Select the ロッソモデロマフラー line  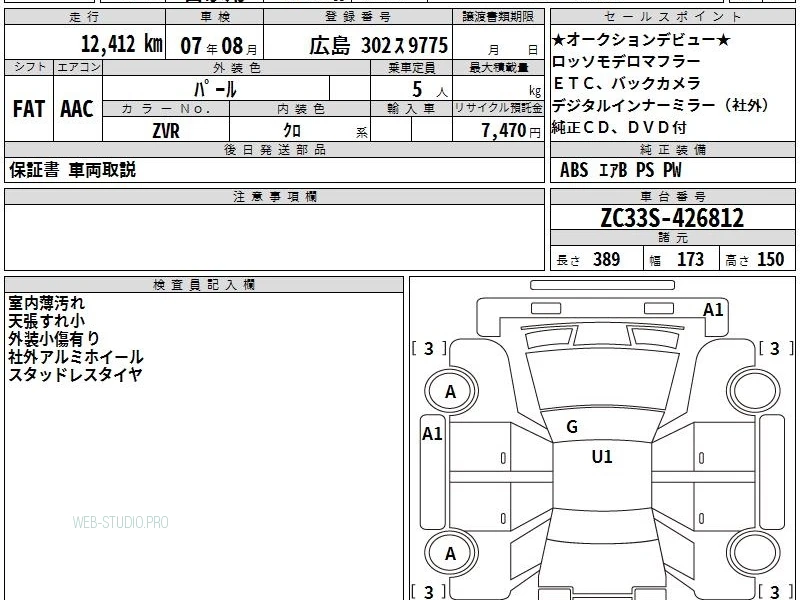click(627, 62)
